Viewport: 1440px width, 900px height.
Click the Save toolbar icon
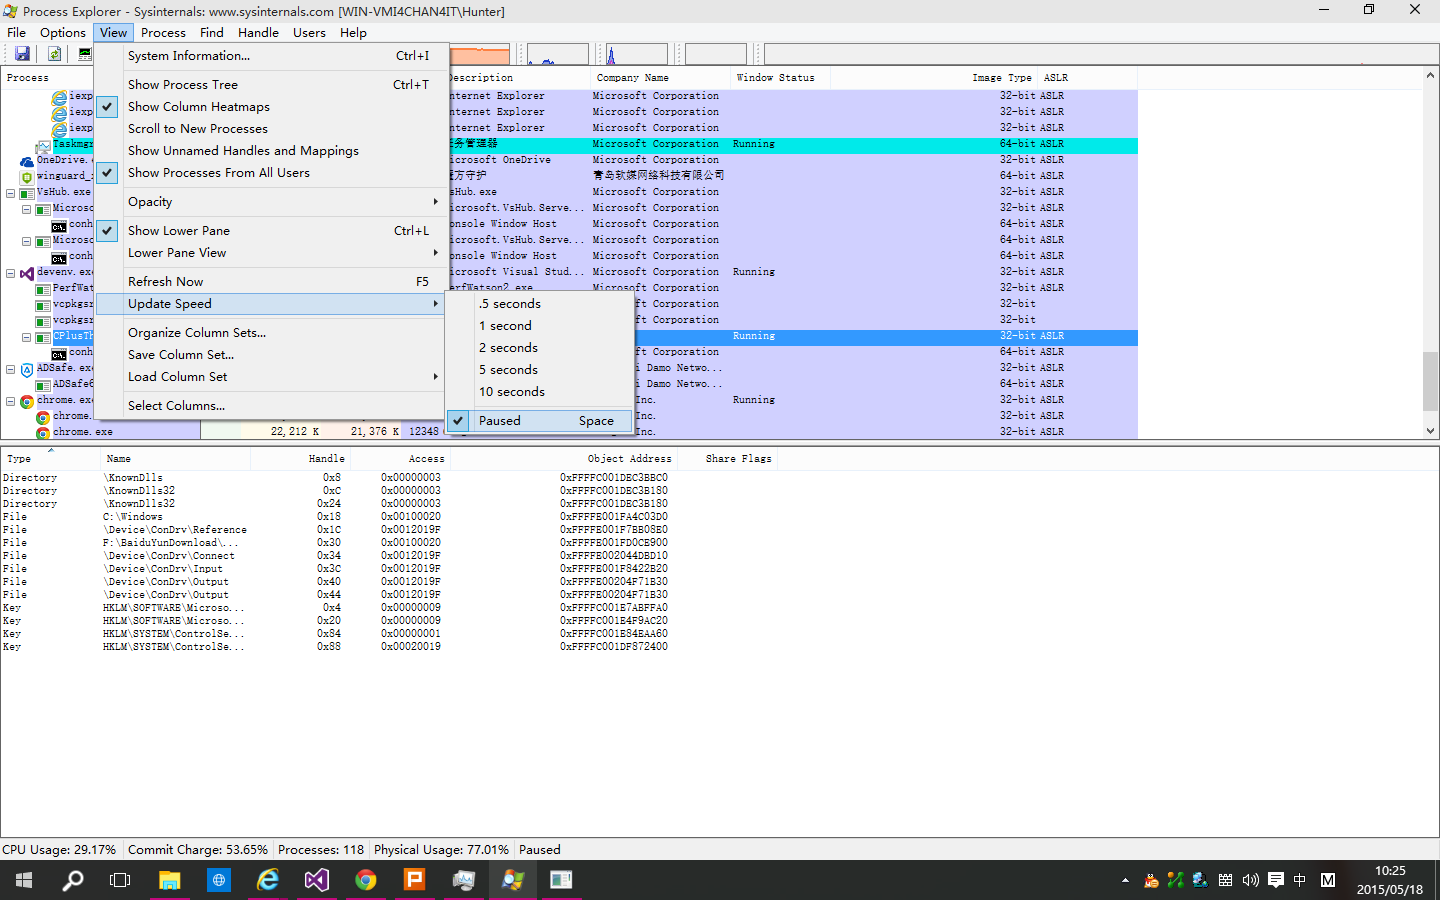(x=22, y=54)
